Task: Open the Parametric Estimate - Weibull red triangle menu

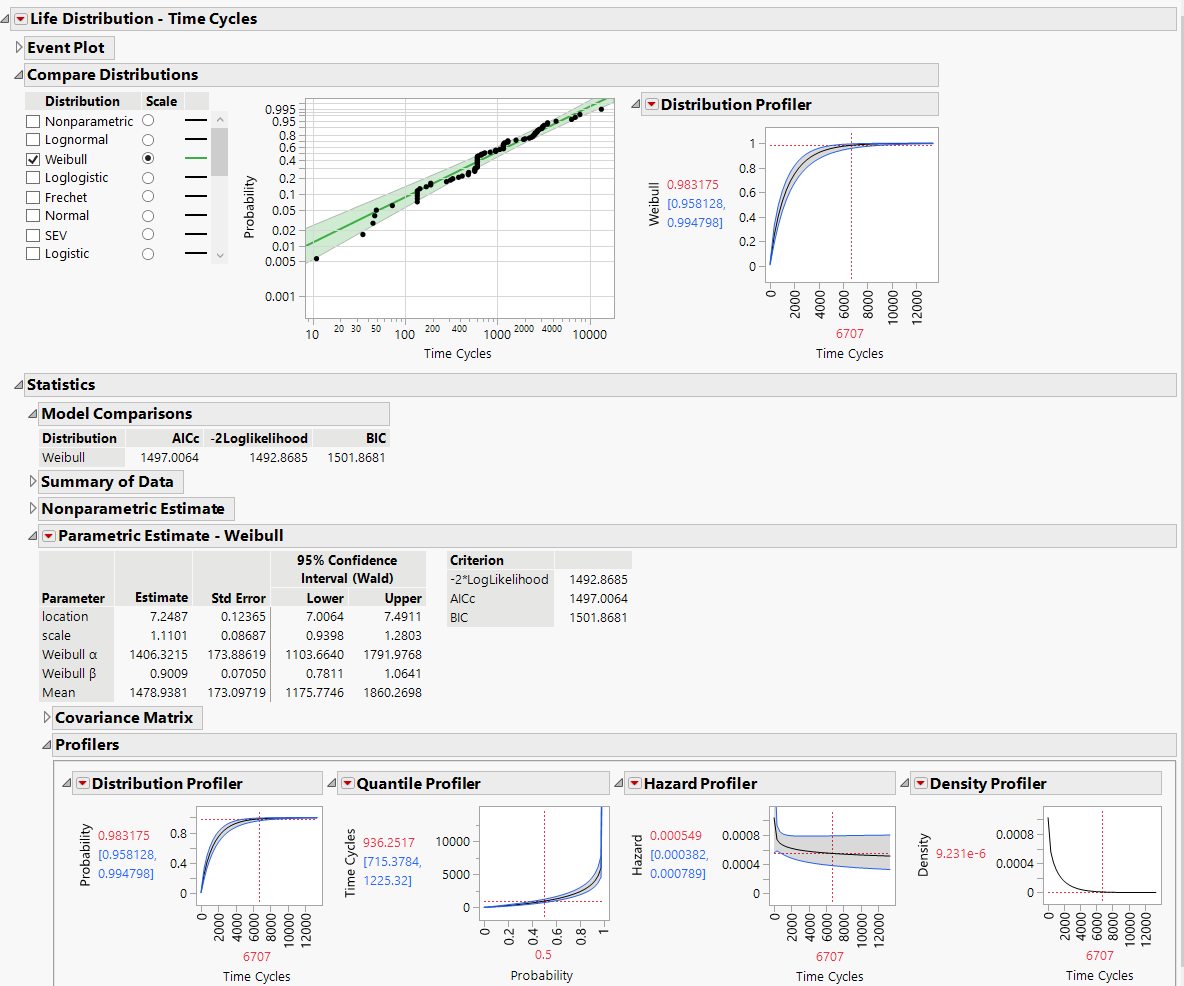Action: (49, 536)
